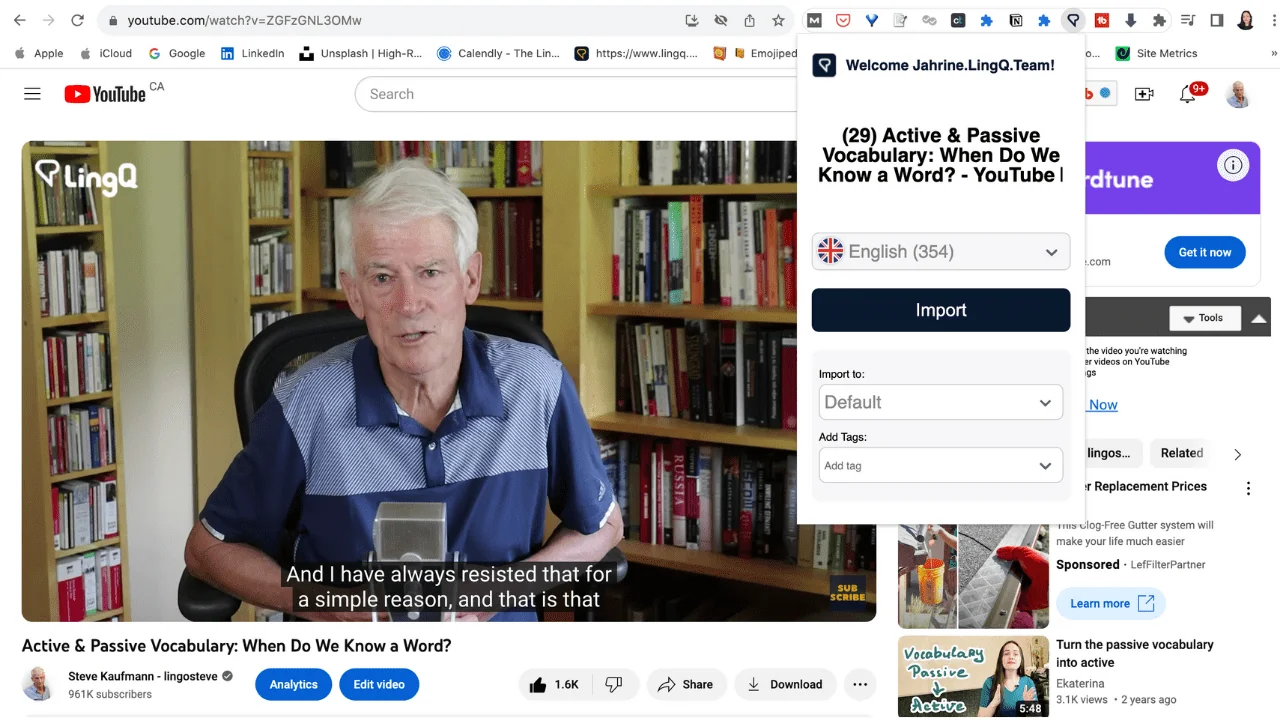The width and height of the screenshot is (1280, 720).
Task: Open the Add Tags dropdown
Action: click(940, 465)
